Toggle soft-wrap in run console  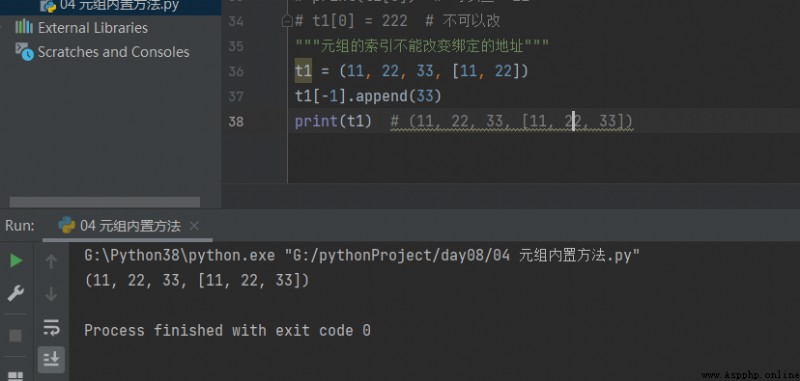point(51,327)
